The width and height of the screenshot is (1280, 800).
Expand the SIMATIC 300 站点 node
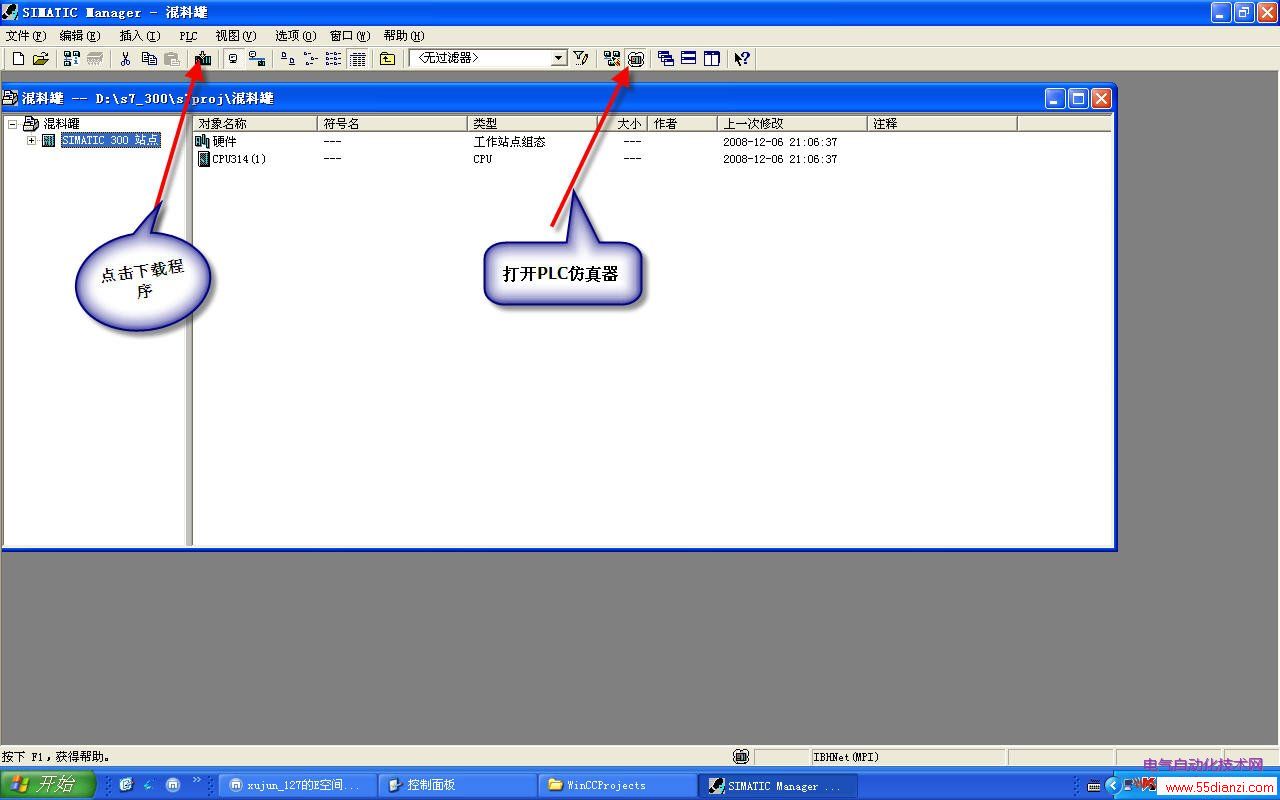click(x=31, y=141)
